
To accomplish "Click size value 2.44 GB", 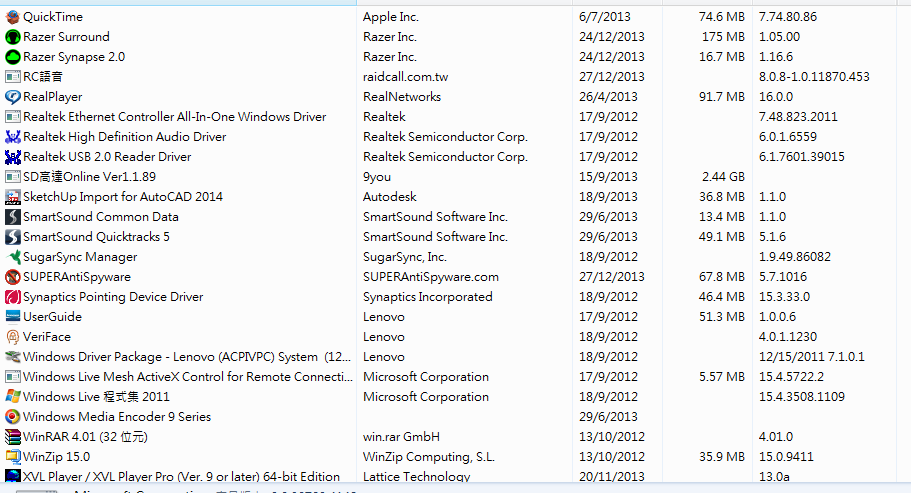I will coord(723,177).
